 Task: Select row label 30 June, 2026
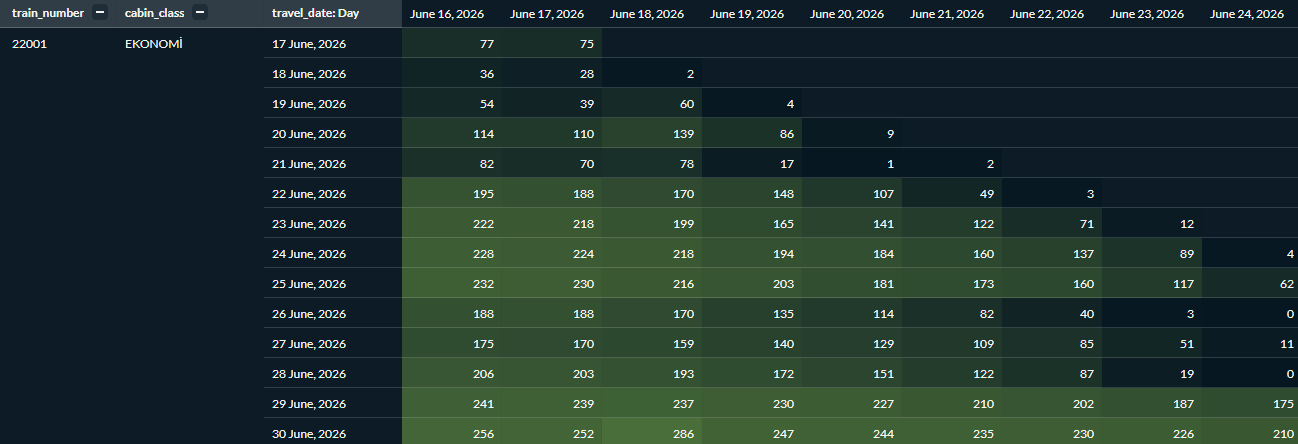(309, 434)
